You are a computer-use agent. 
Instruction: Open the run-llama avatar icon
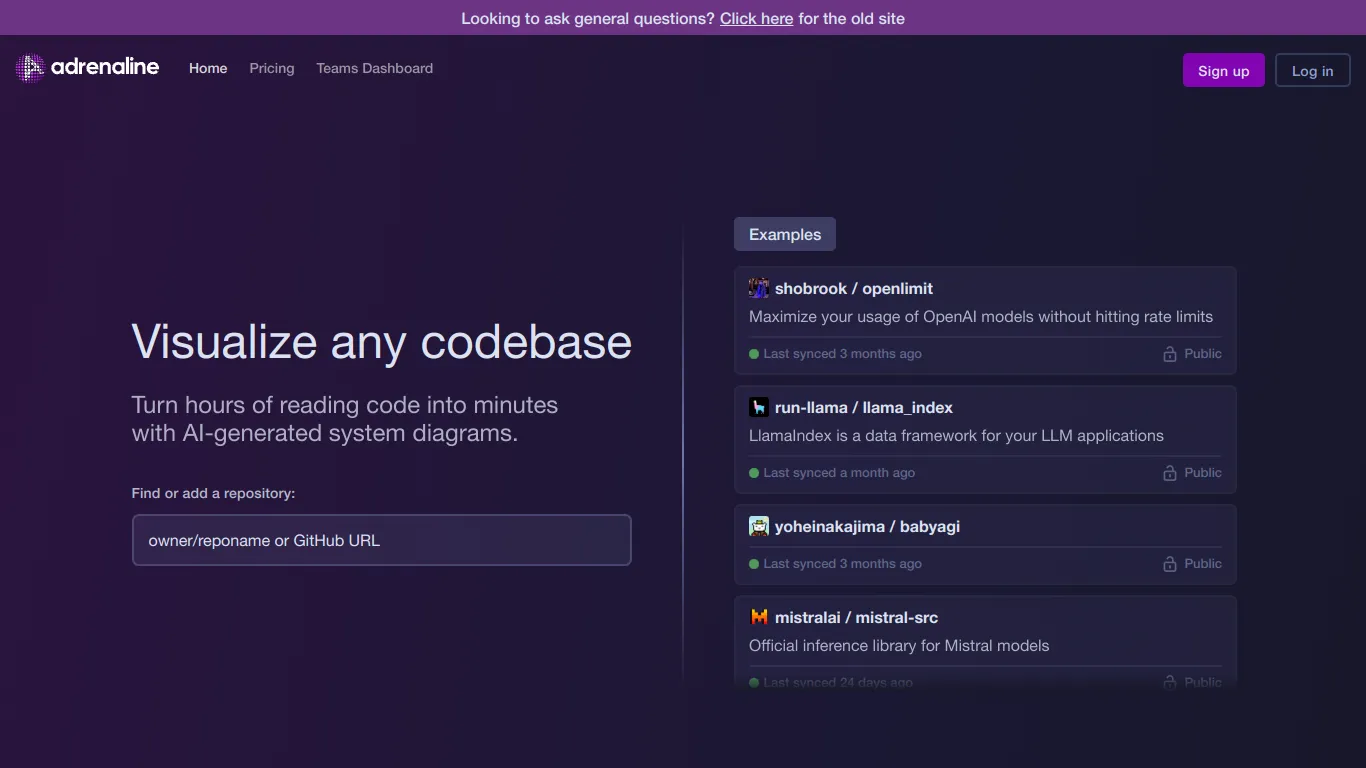pyautogui.click(x=759, y=407)
